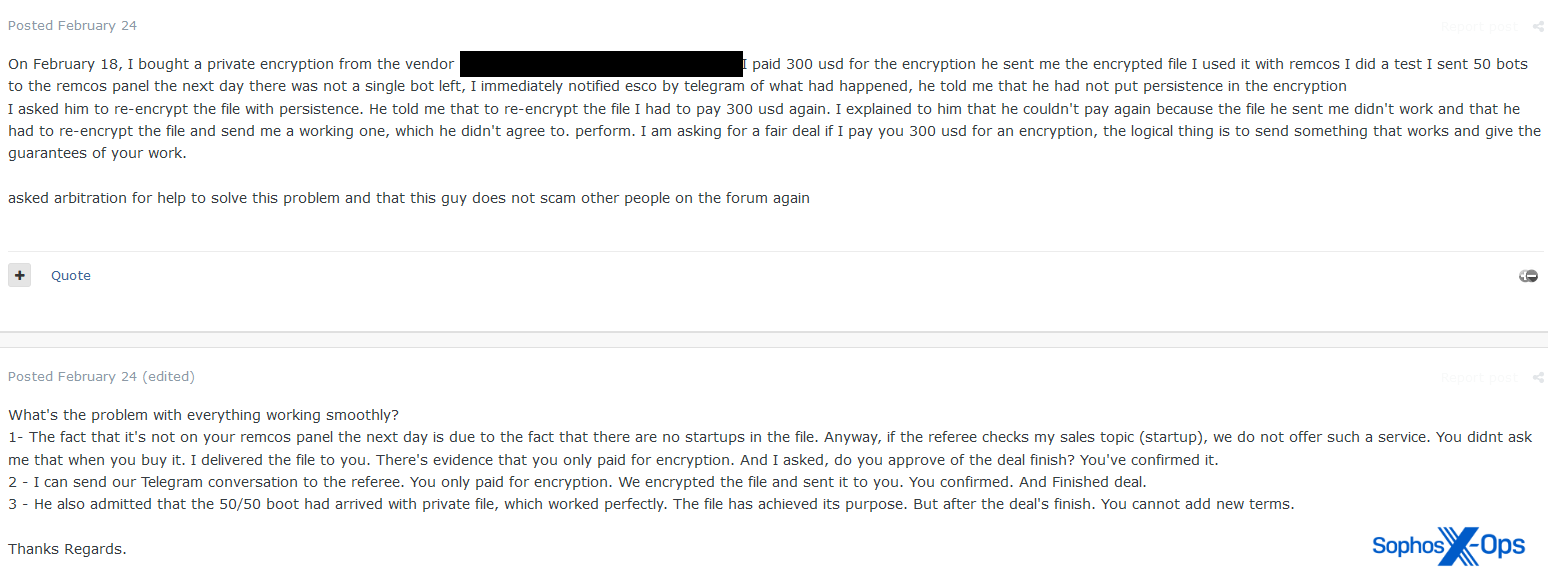The image size is (1548, 578).
Task: Click the Report post icon area on the bottom post
Action: tap(1478, 377)
